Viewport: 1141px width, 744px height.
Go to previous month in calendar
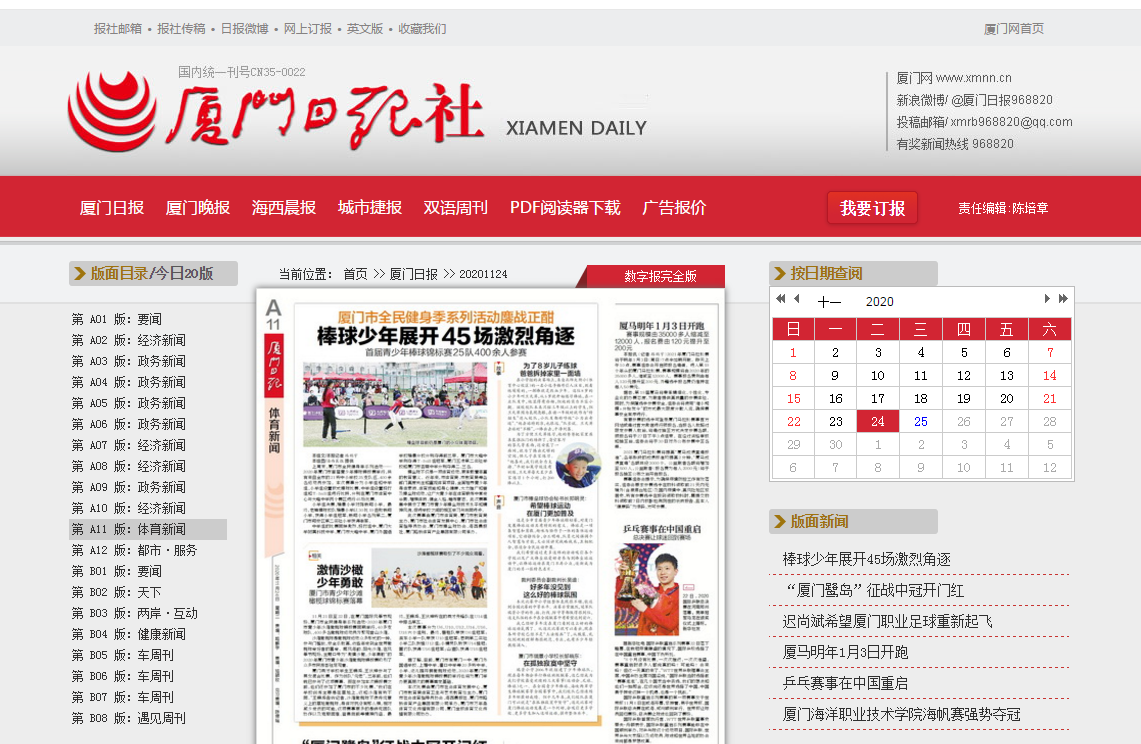(797, 299)
